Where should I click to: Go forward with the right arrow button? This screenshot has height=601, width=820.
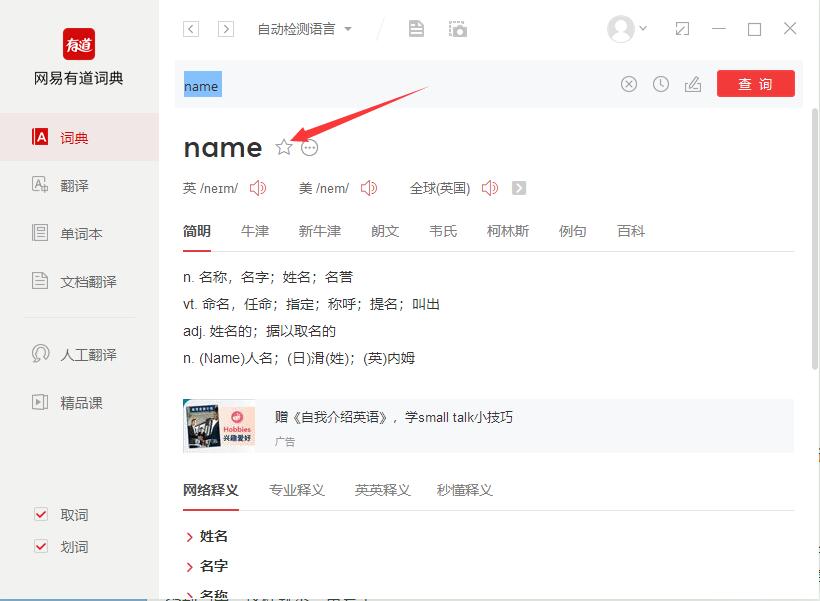pos(226,29)
